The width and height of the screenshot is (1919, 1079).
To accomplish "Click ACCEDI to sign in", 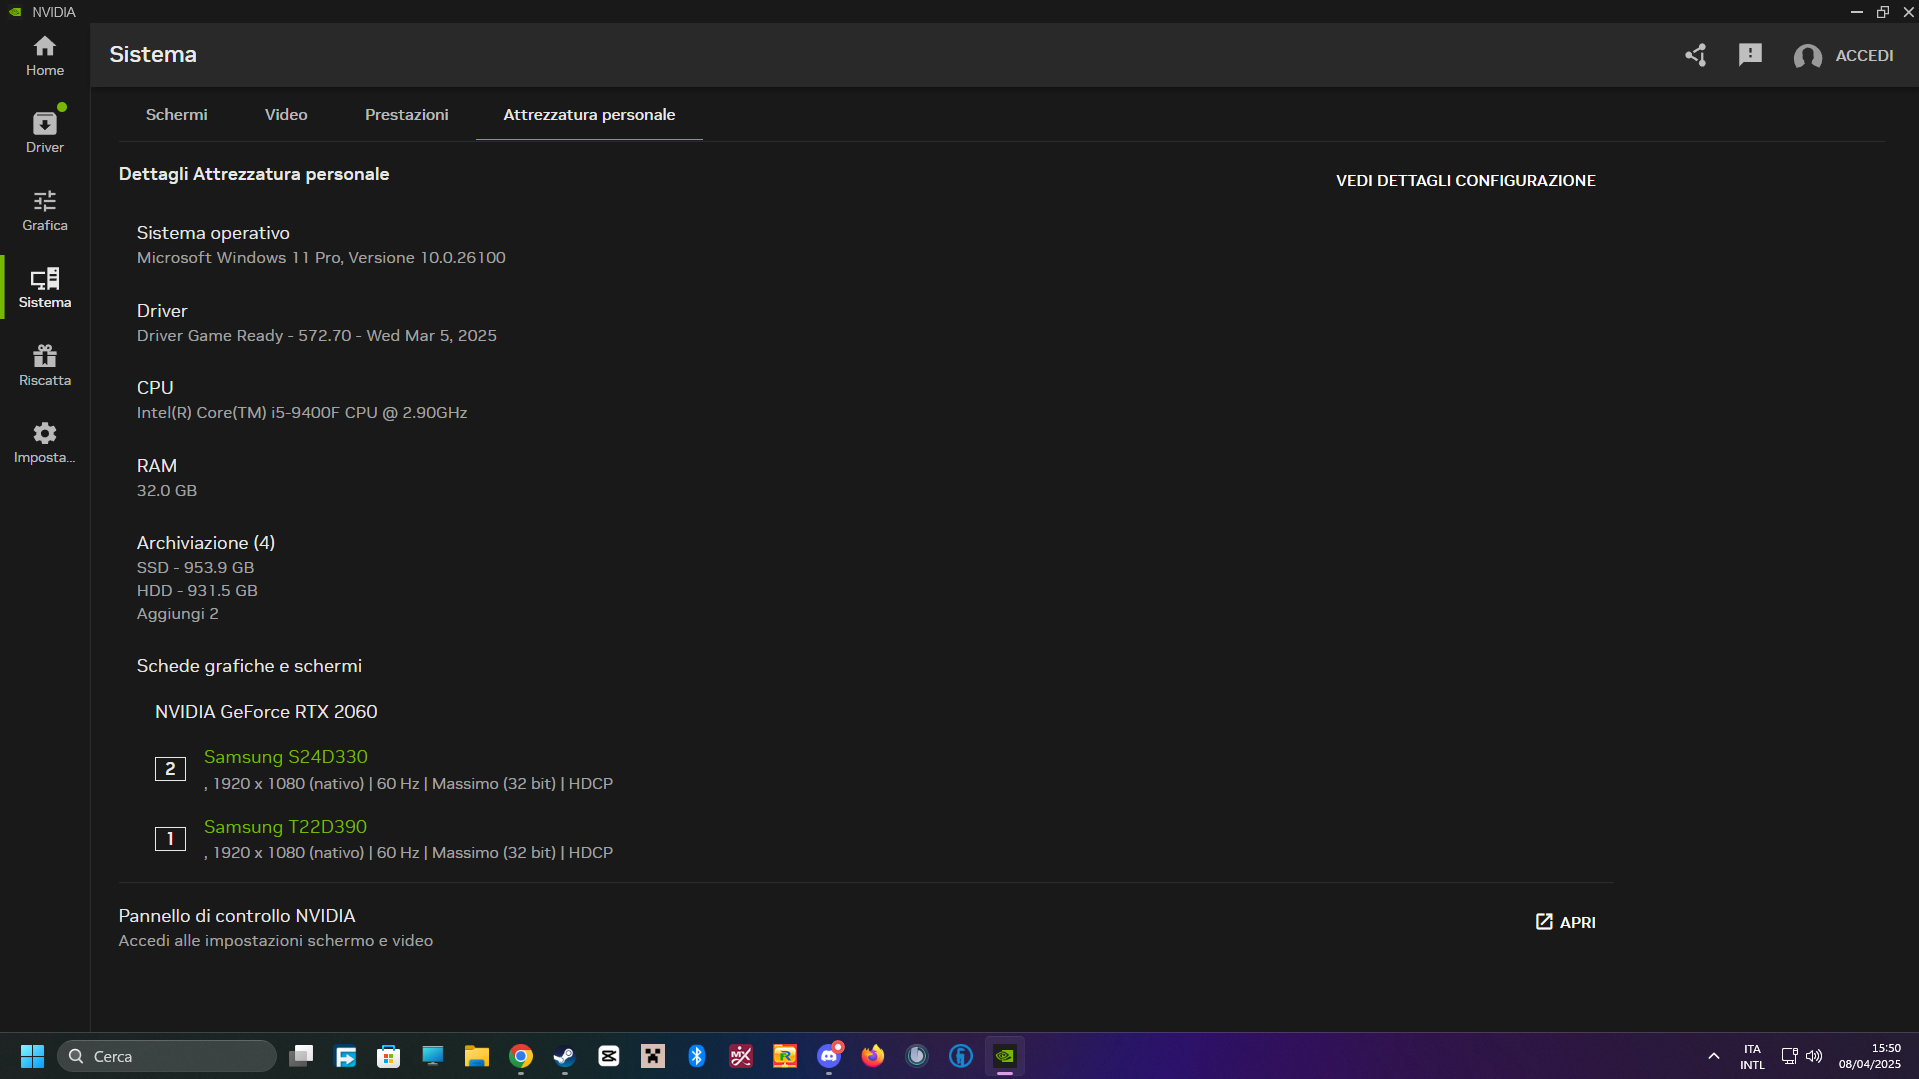I will [x=1864, y=56].
